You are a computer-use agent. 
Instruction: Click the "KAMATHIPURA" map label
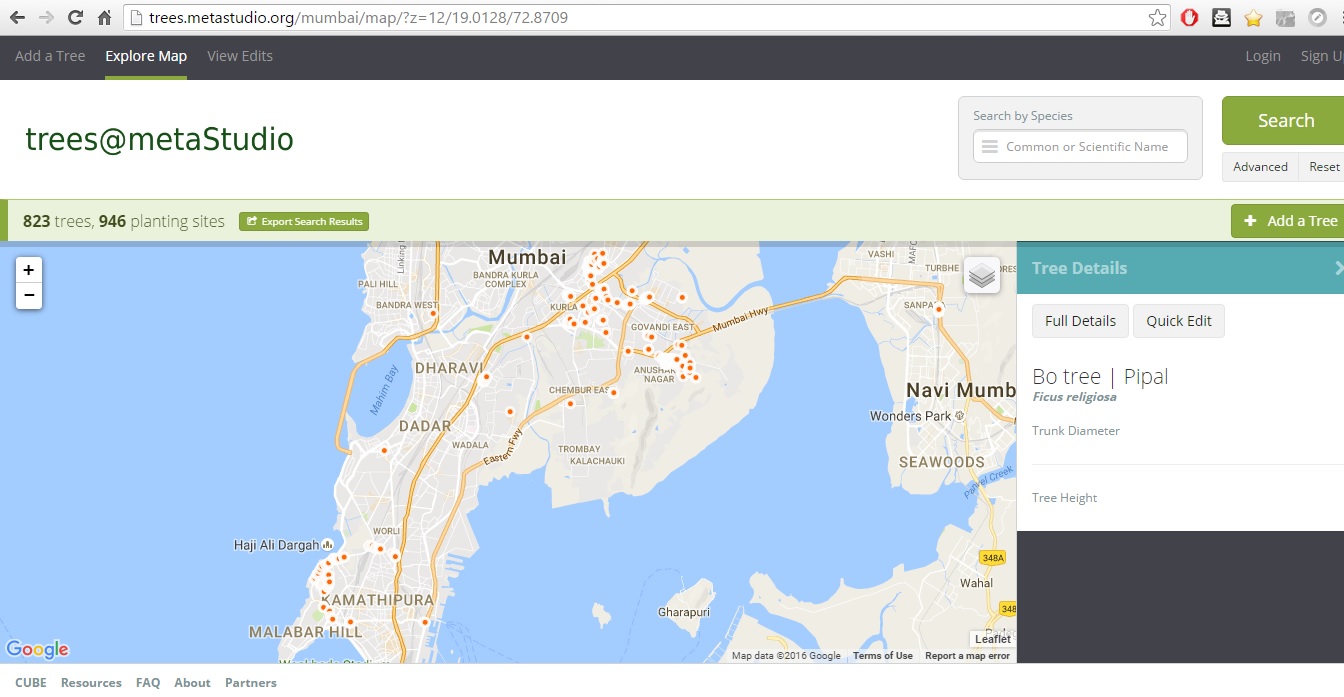pos(380,600)
